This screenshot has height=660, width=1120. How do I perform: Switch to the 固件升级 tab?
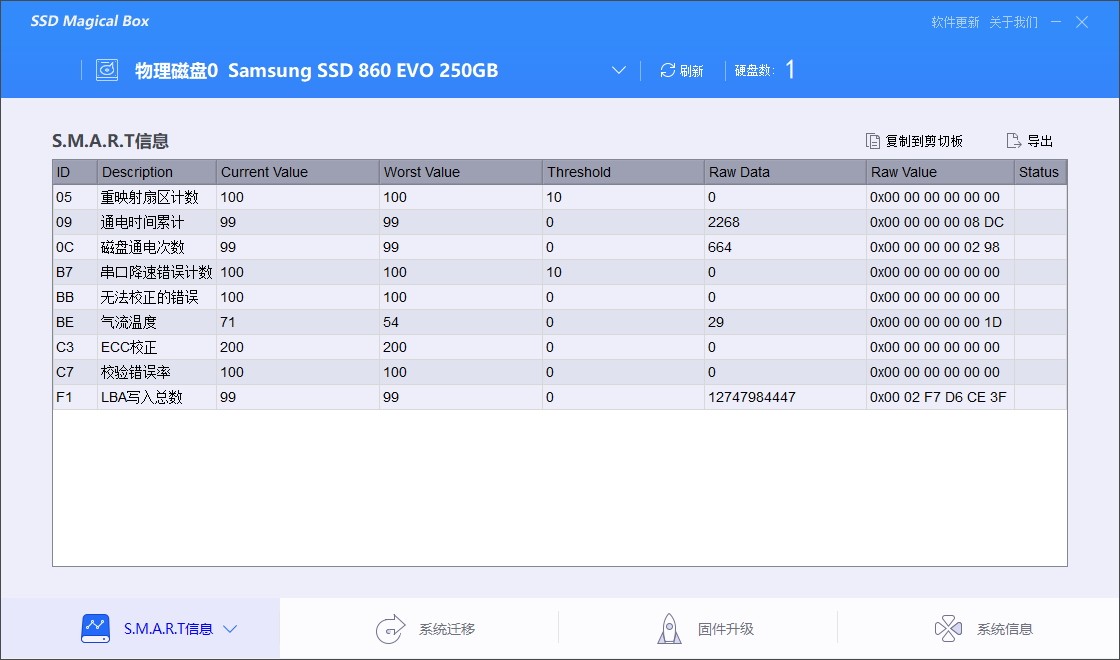click(x=698, y=629)
